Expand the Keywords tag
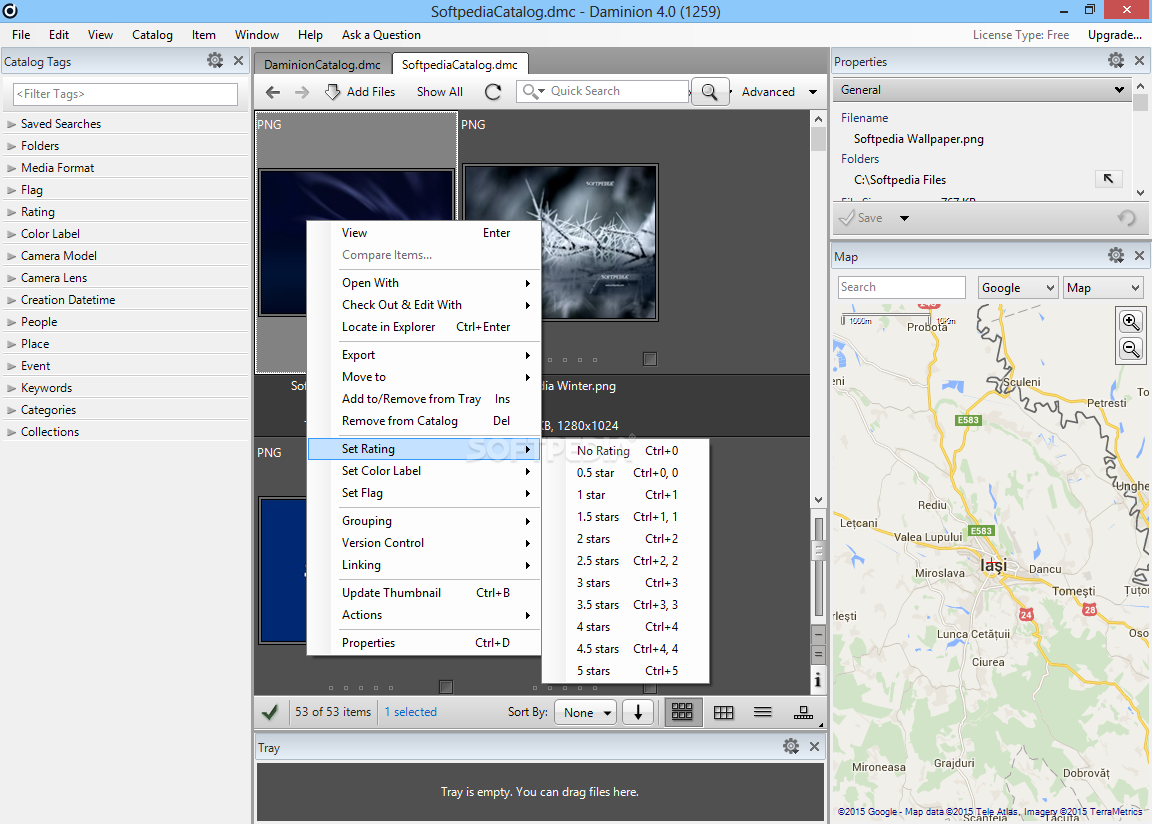The image size is (1152, 824). click(11, 388)
